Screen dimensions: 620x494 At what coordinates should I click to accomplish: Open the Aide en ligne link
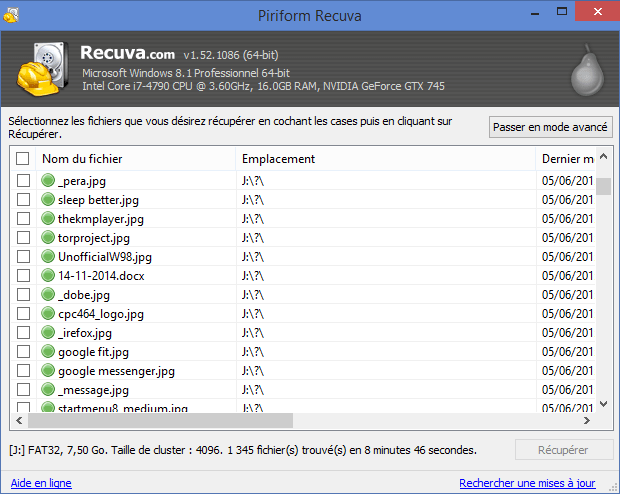[41, 483]
